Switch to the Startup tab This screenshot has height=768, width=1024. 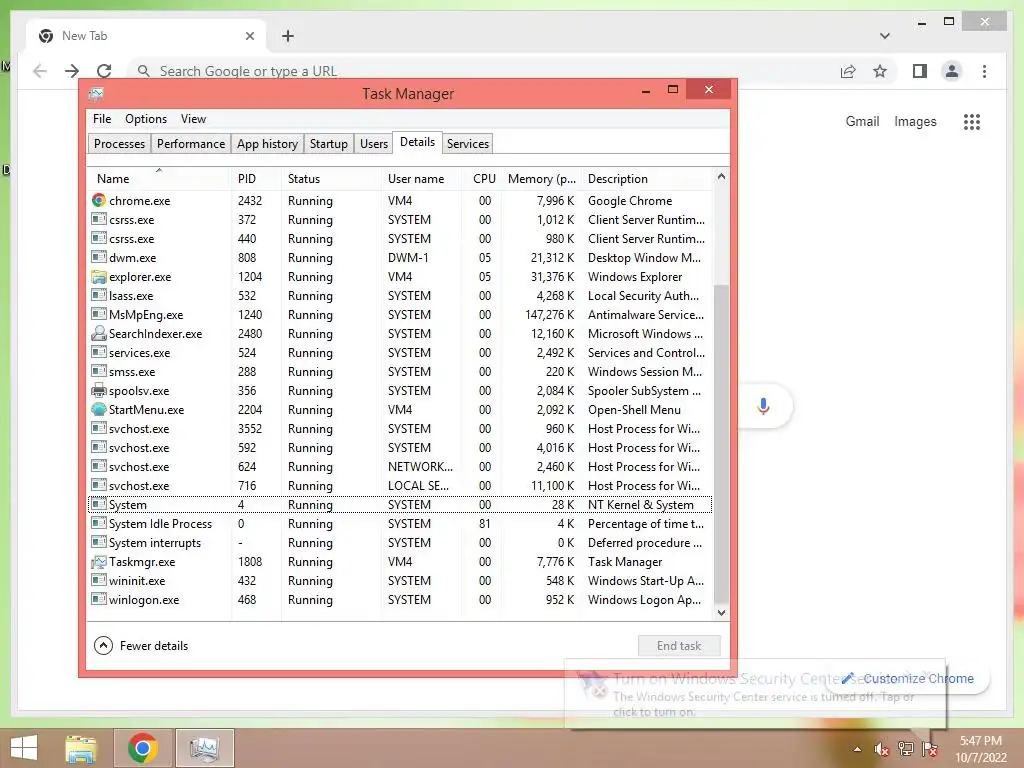pos(328,144)
